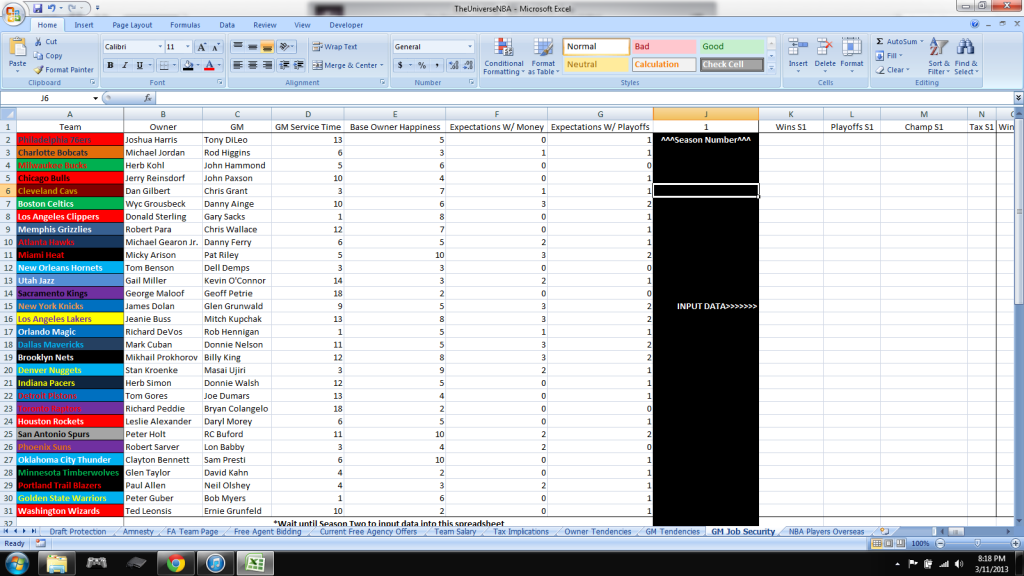Open Excel Help question mark

pos(975,24)
